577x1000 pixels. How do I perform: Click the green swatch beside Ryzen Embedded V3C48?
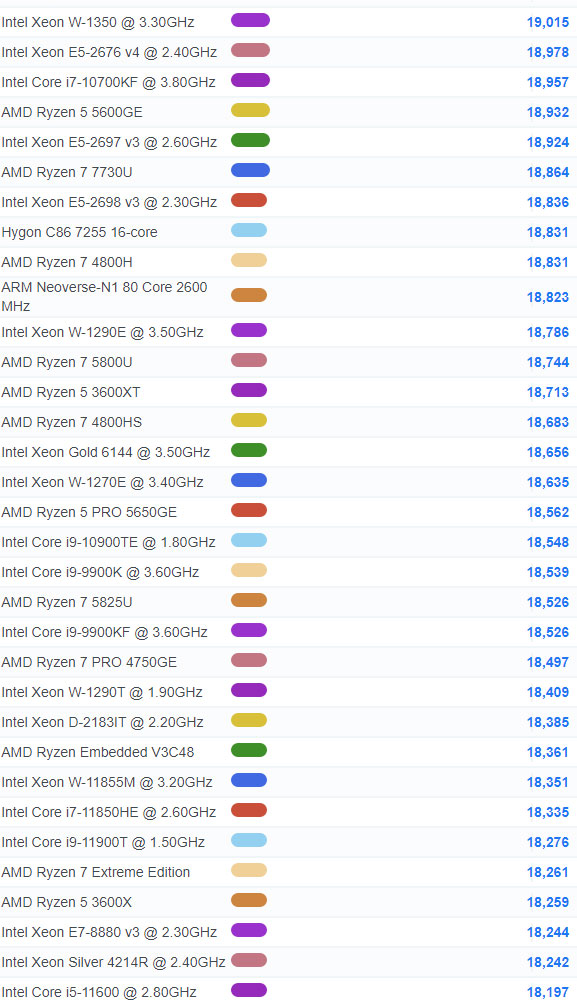[249, 750]
